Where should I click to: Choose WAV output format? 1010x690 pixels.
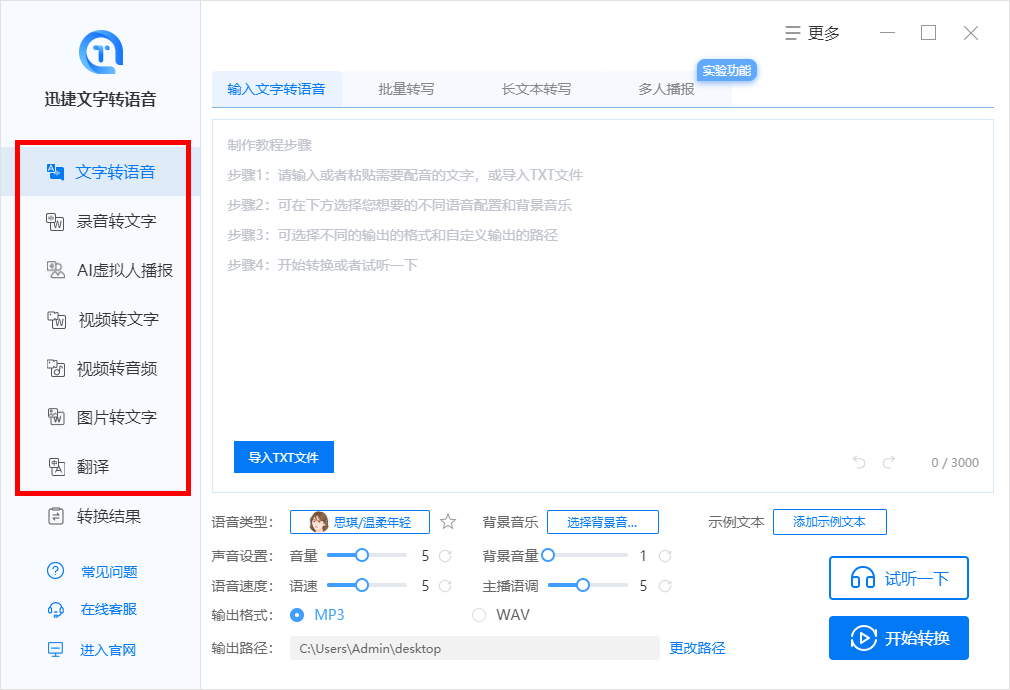480,615
